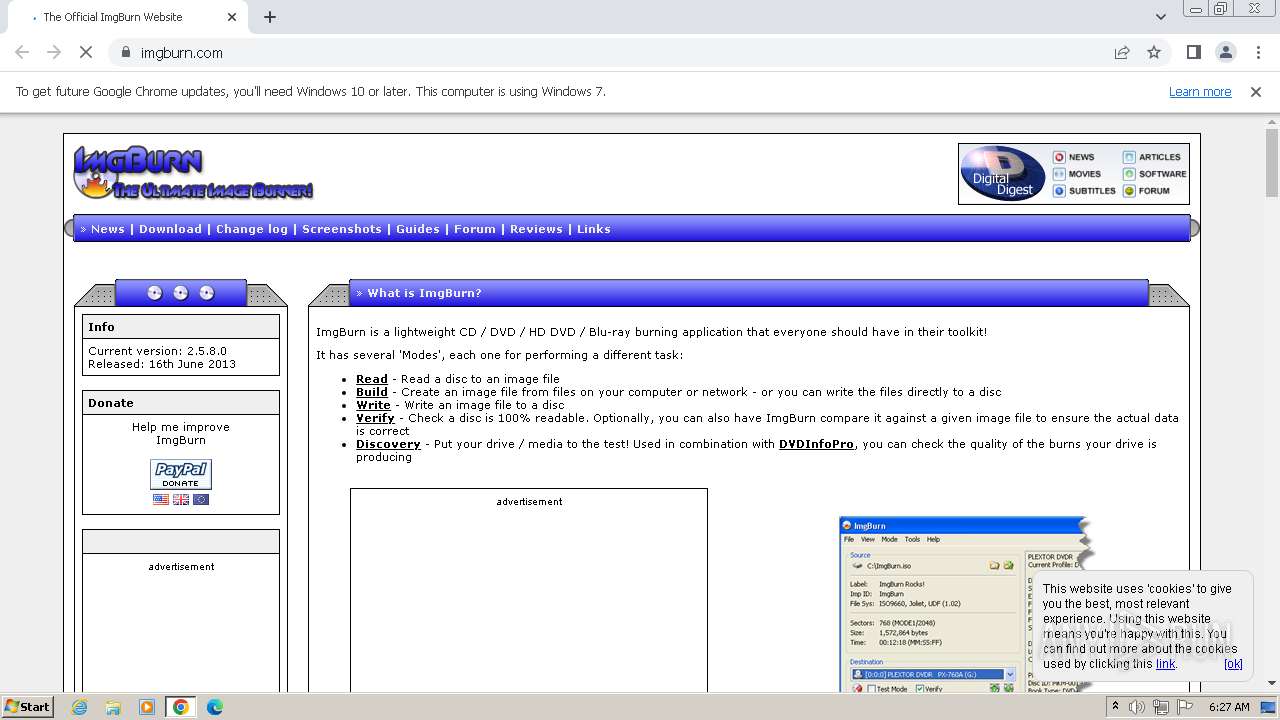1280x720 pixels.
Task: Select the US flag donate icon
Action: click(x=161, y=499)
